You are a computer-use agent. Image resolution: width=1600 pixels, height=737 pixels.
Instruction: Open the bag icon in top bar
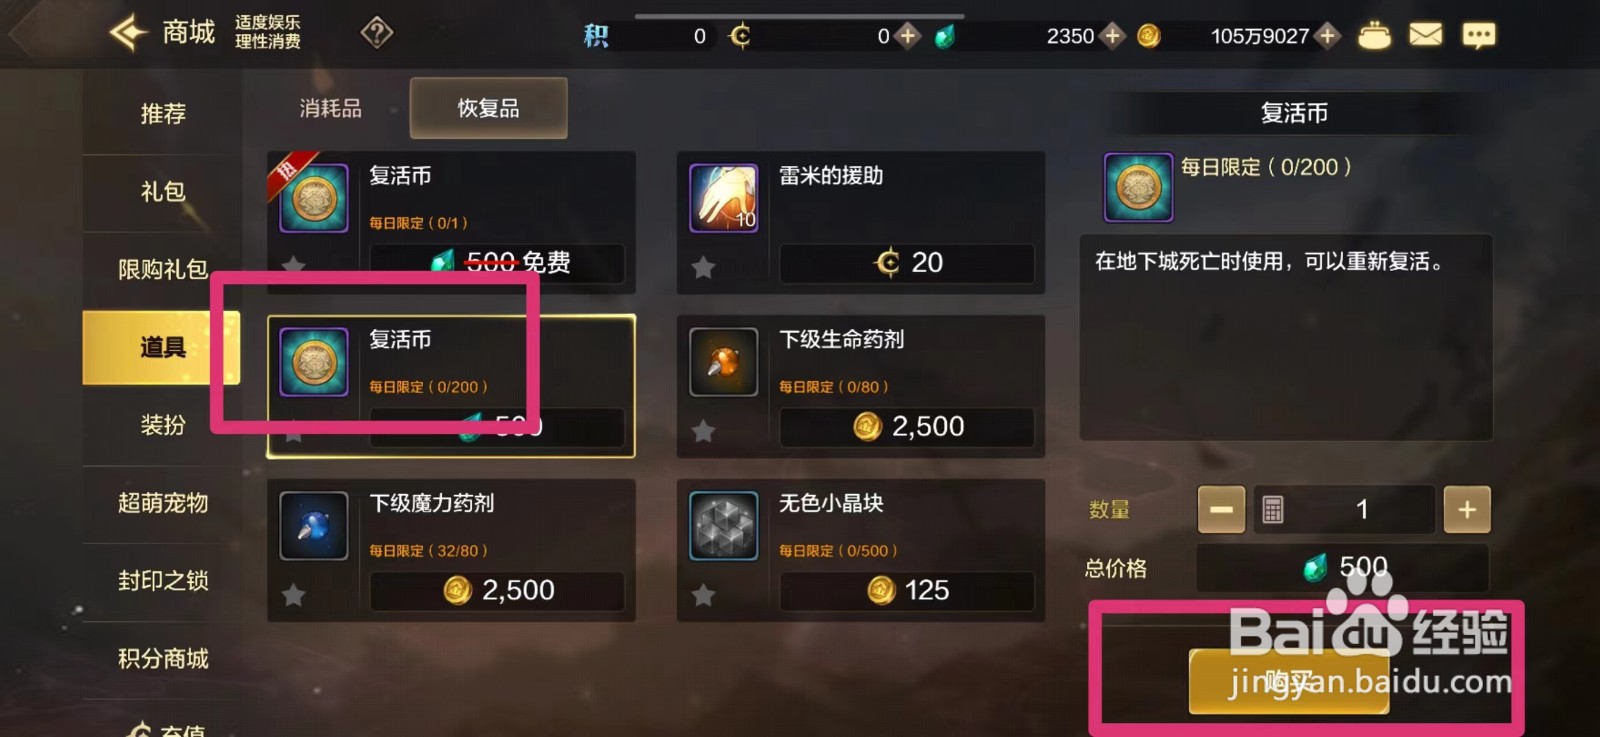(x=1374, y=35)
